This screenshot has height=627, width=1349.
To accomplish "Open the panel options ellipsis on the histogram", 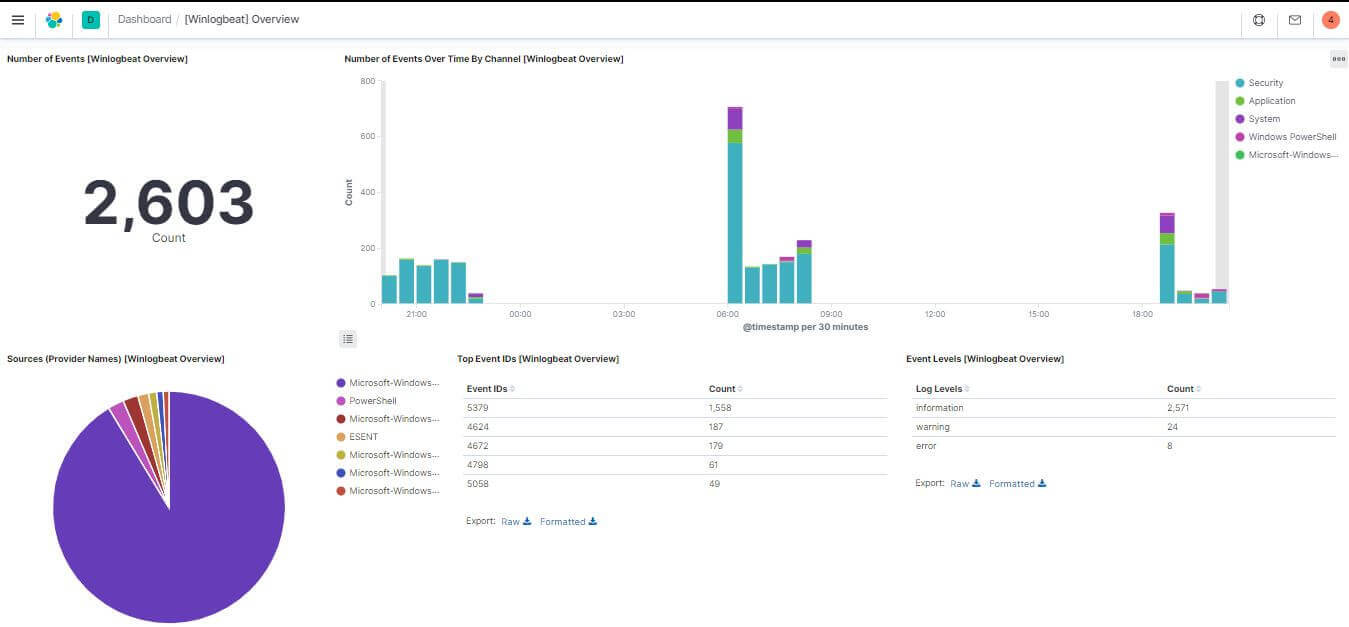I will click(x=1339, y=59).
